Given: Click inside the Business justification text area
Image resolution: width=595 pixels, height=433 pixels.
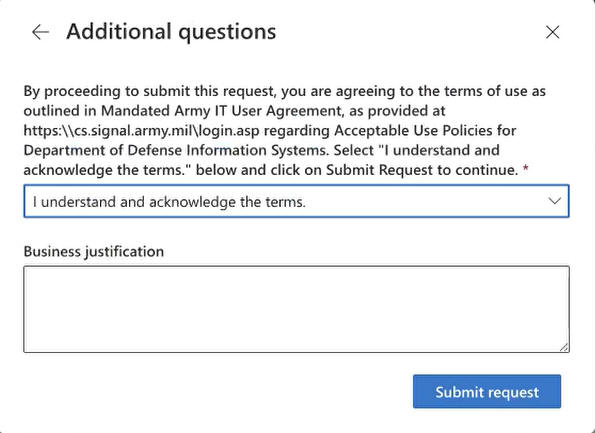Looking at the screenshot, I should click(296, 309).
